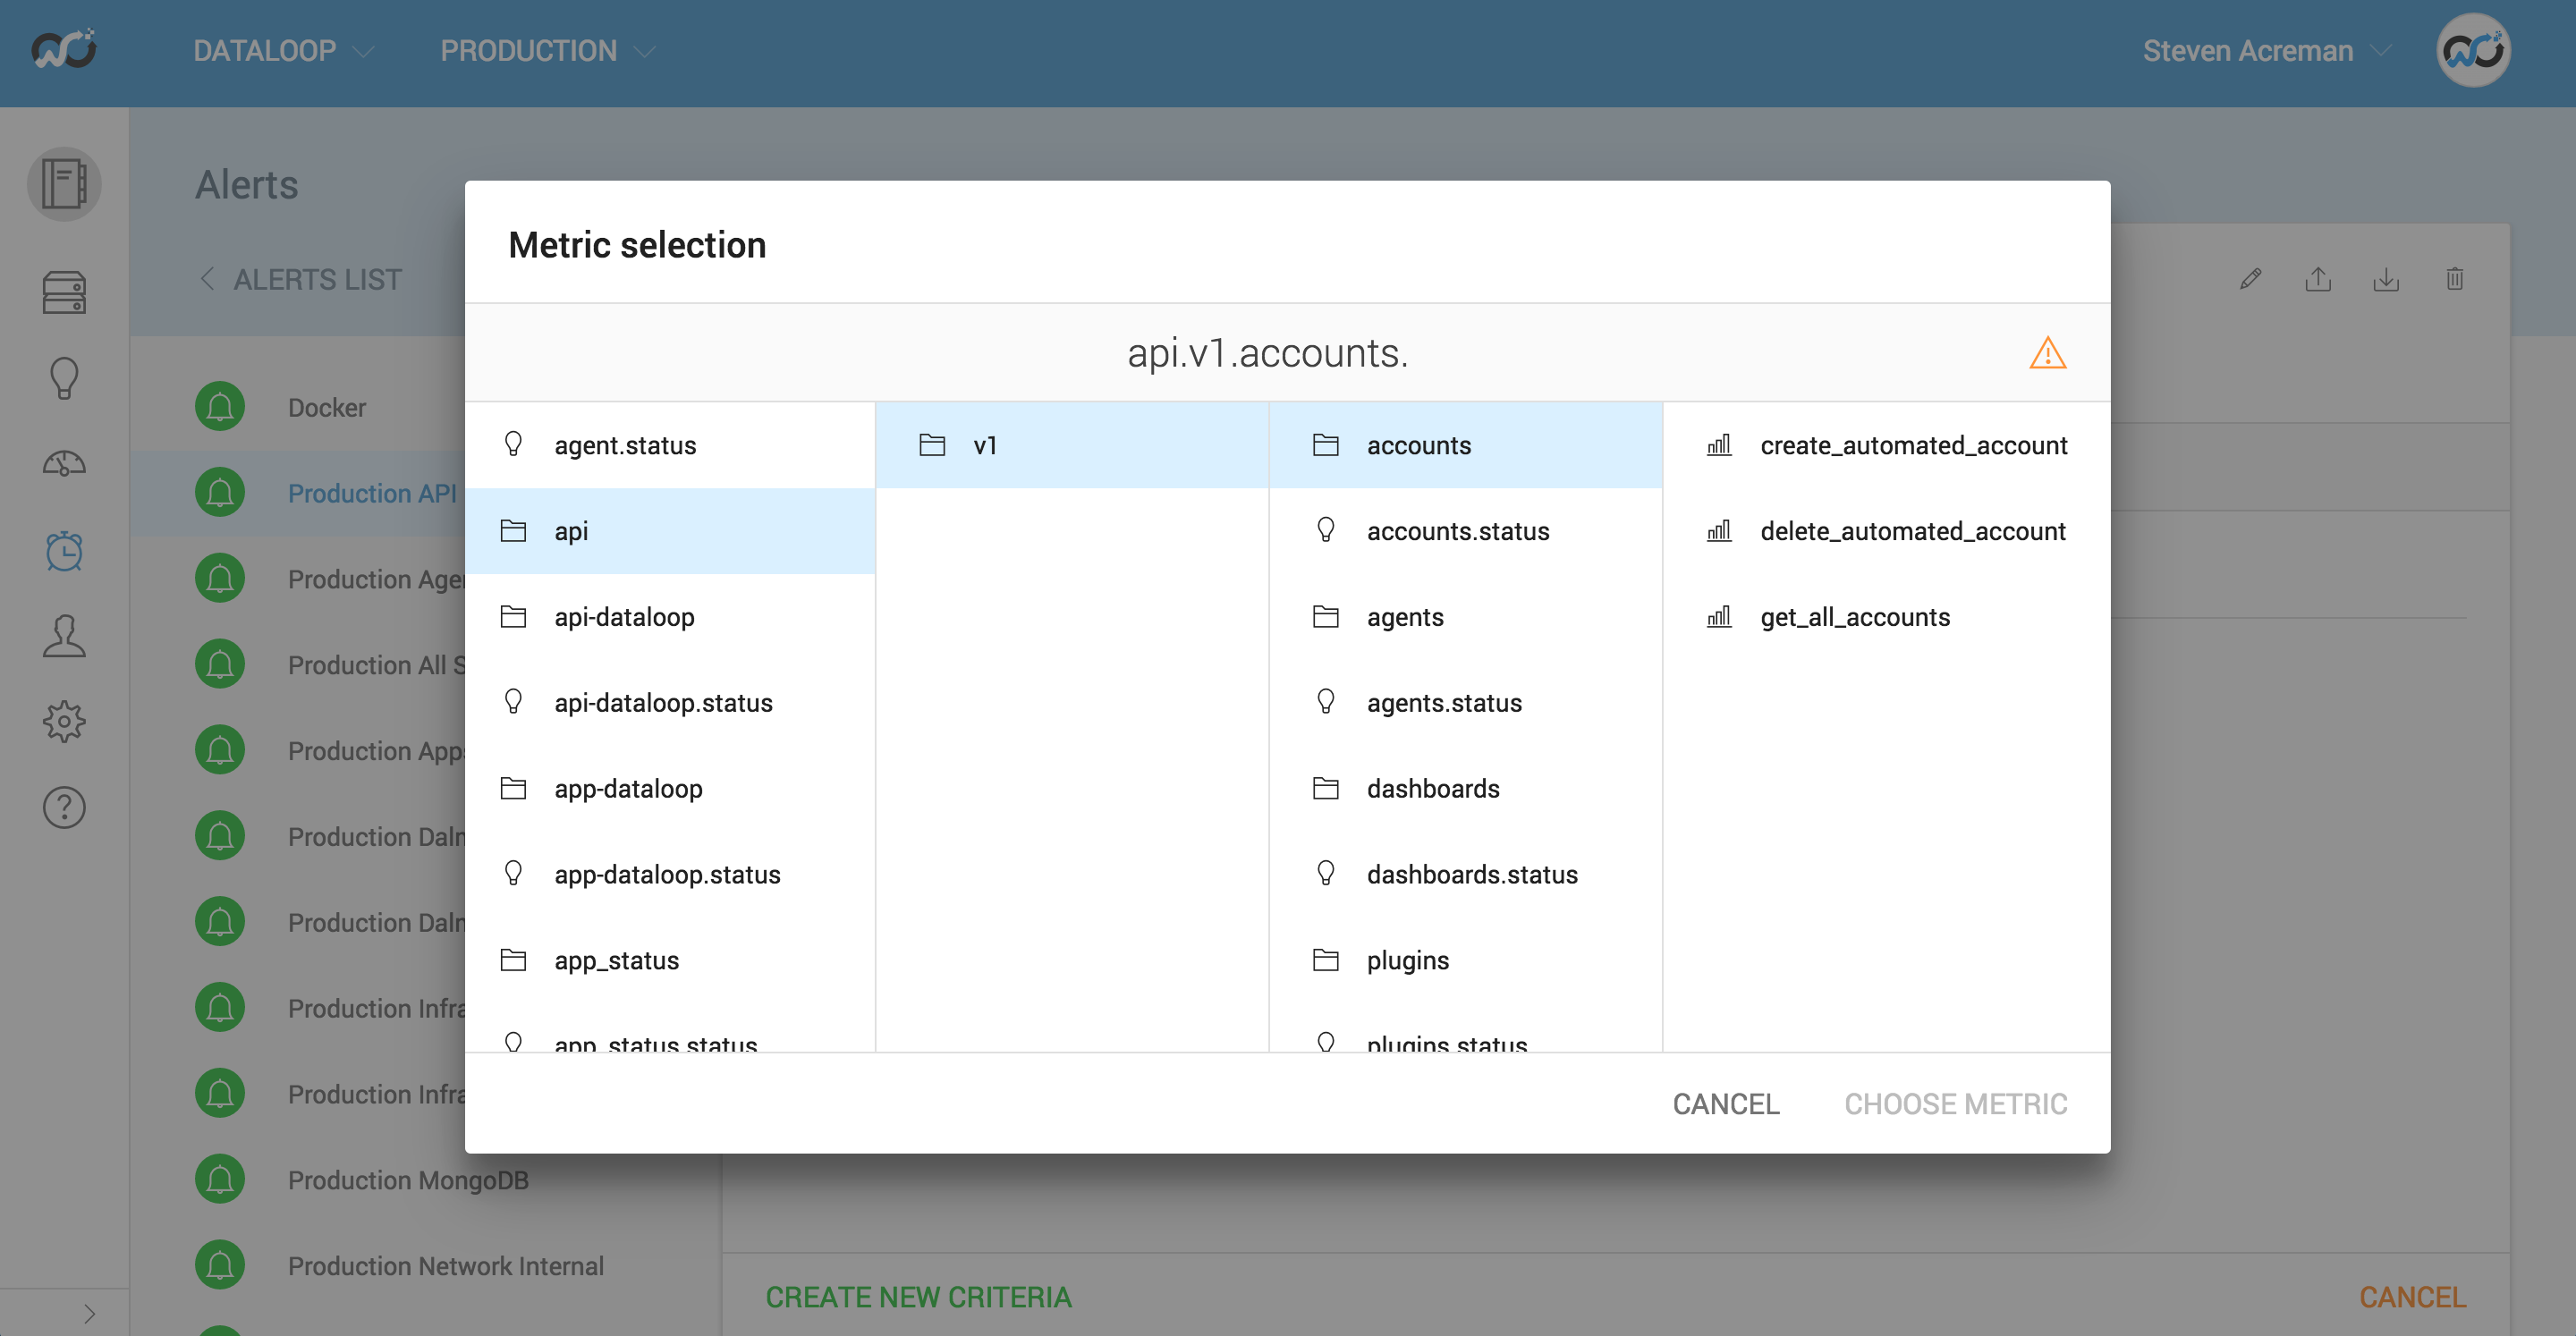Click the Dataloop logo in the header
This screenshot has width=2576, height=1336.
pos(64,50)
